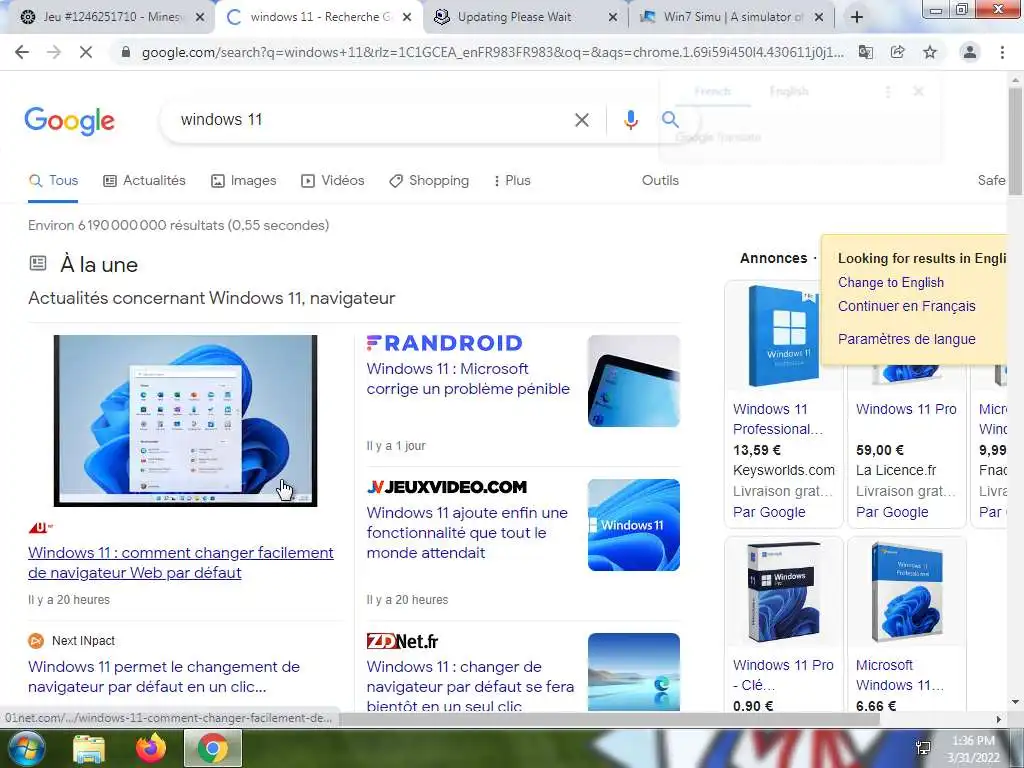Open the 01net article about changer facilement de navigateur
Viewport: 1024px width, 768px height.
[181, 563]
